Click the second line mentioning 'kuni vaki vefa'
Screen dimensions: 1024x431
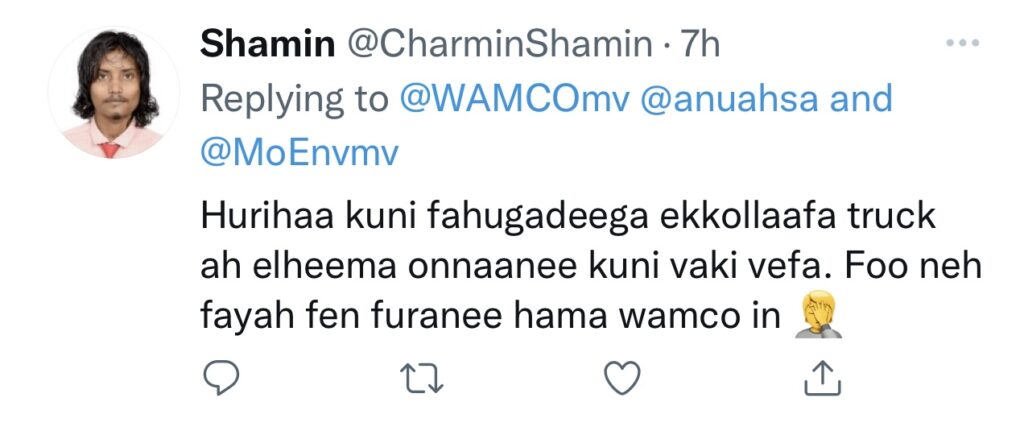pyautogui.click(x=591, y=267)
